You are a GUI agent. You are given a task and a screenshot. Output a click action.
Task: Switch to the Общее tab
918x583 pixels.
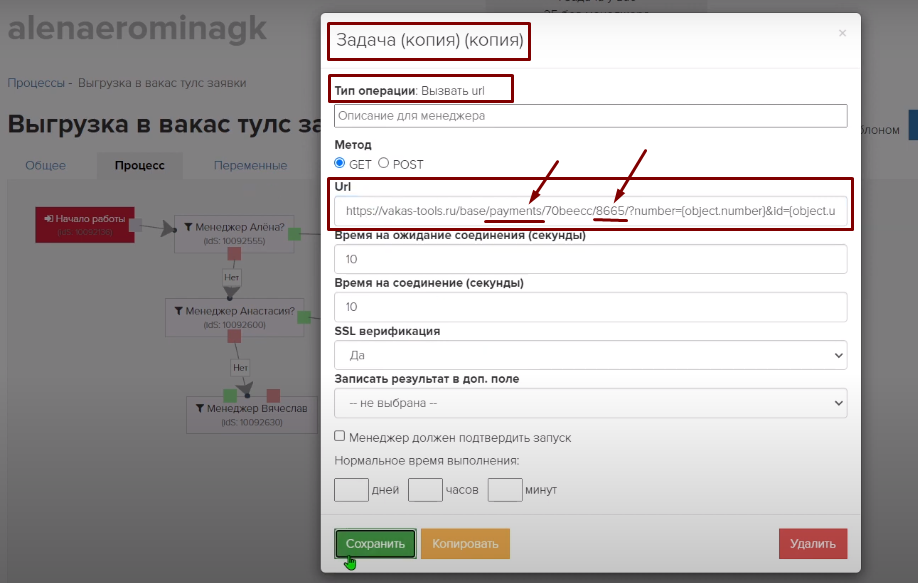(x=45, y=166)
